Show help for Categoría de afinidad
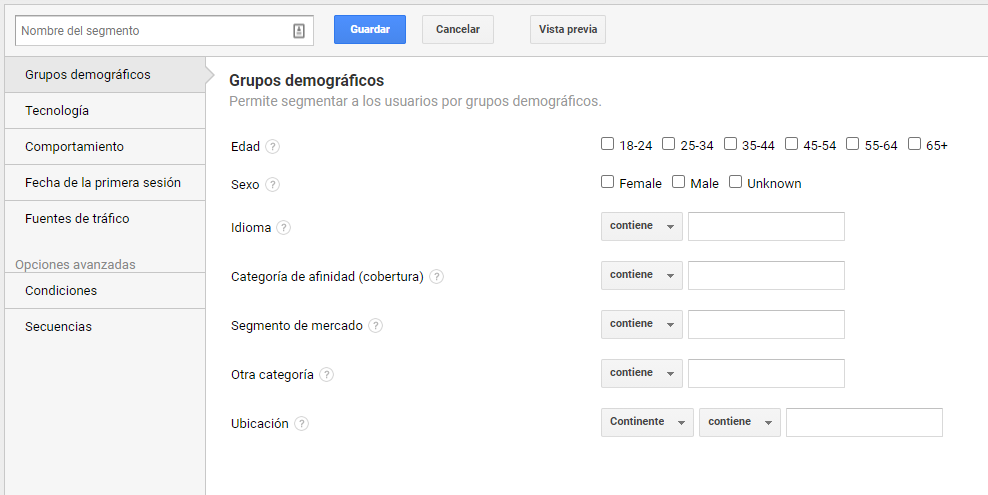This screenshot has width=988, height=495. pyautogui.click(x=437, y=276)
